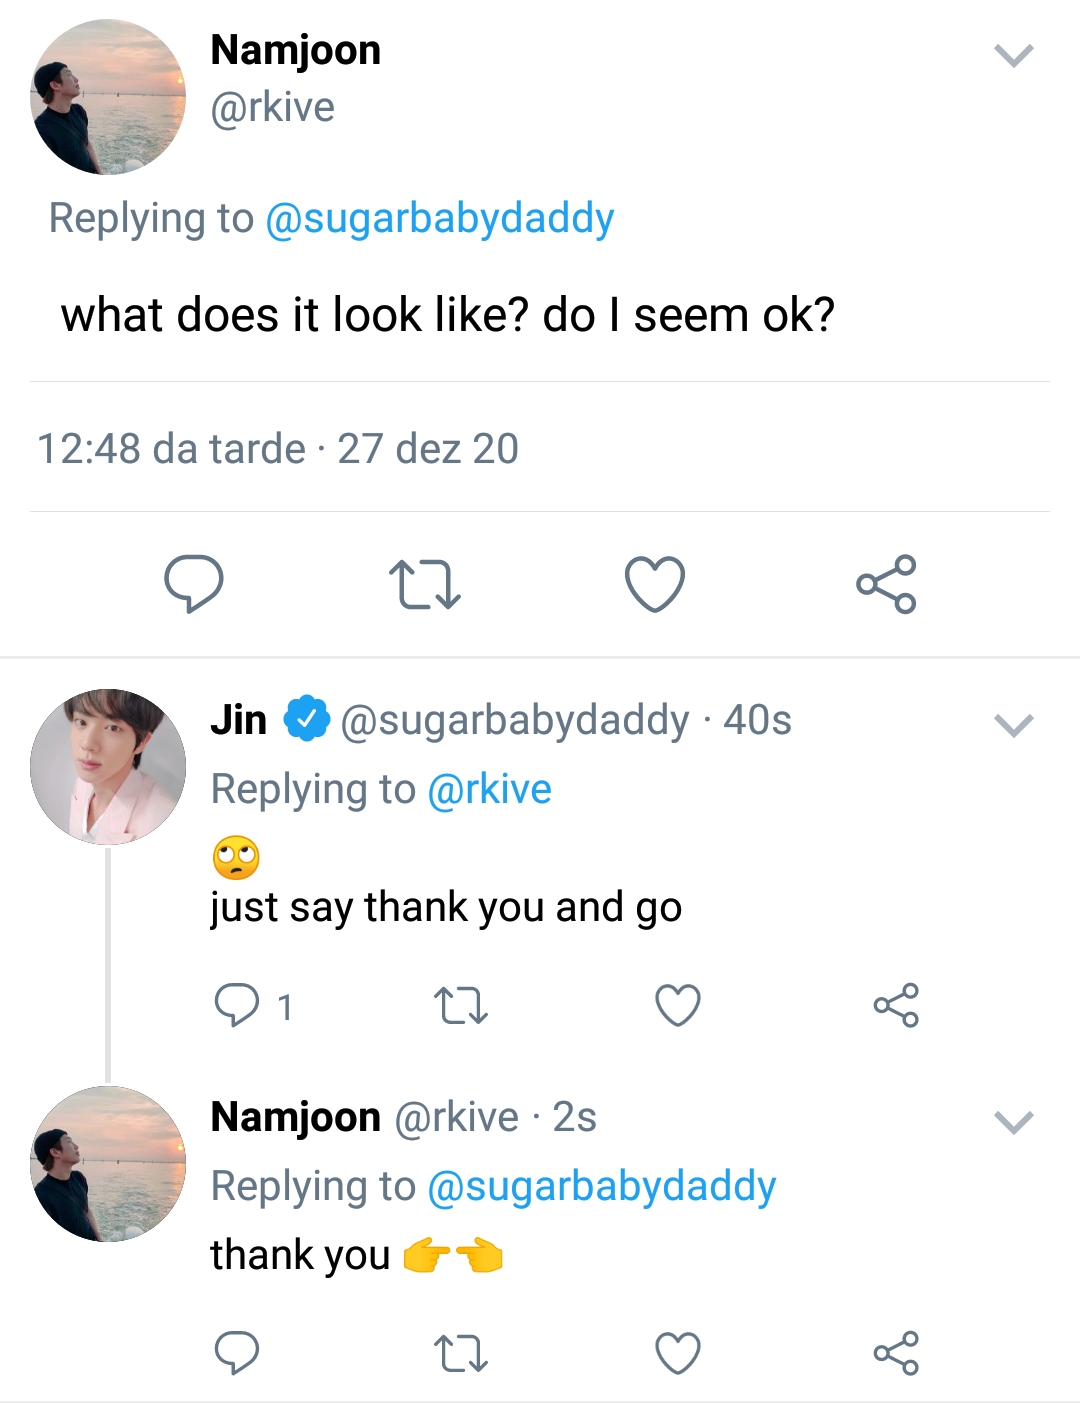Image resolution: width=1080 pixels, height=1403 pixels.
Task: Like the main tweet by Namjoon
Action: tap(655, 584)
